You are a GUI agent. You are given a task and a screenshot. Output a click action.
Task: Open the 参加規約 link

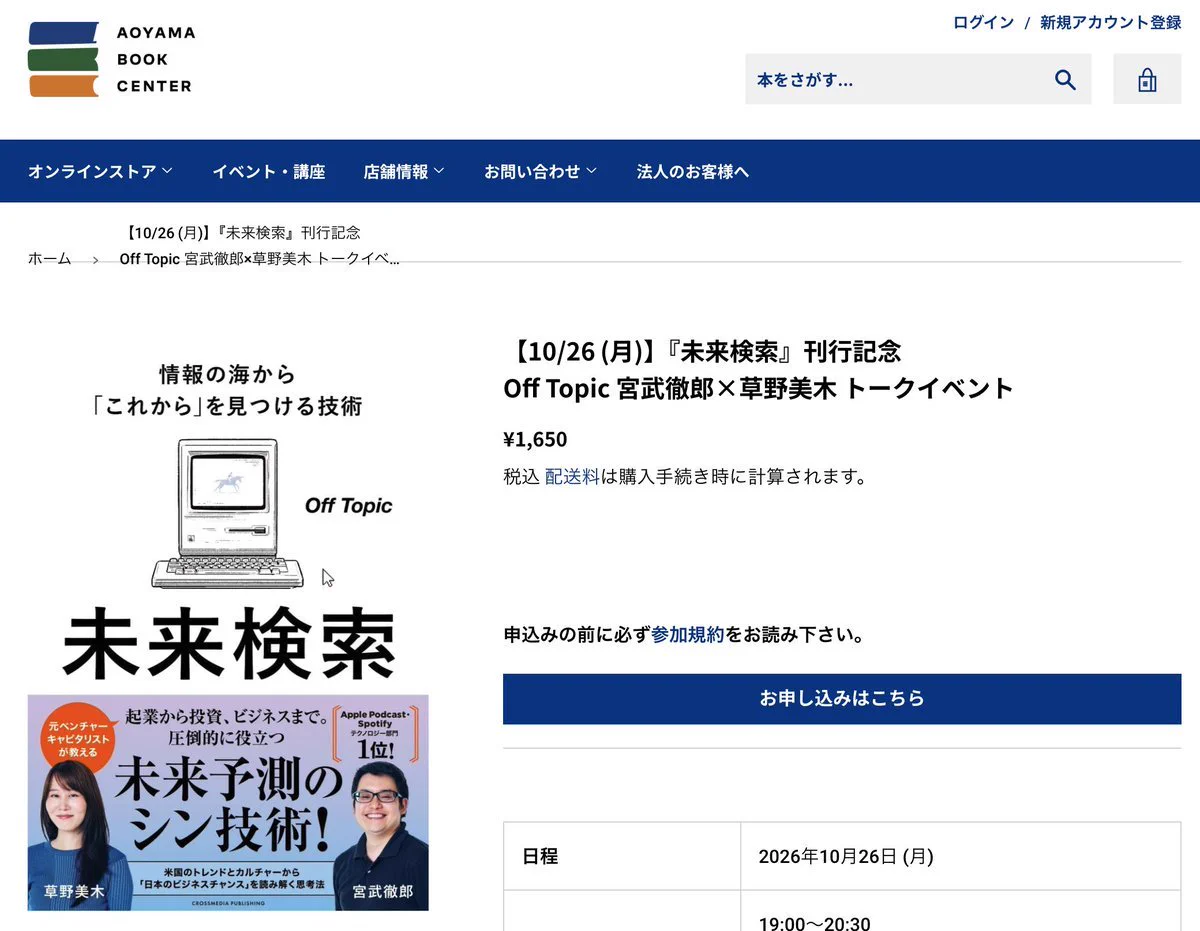click(688, 635)
